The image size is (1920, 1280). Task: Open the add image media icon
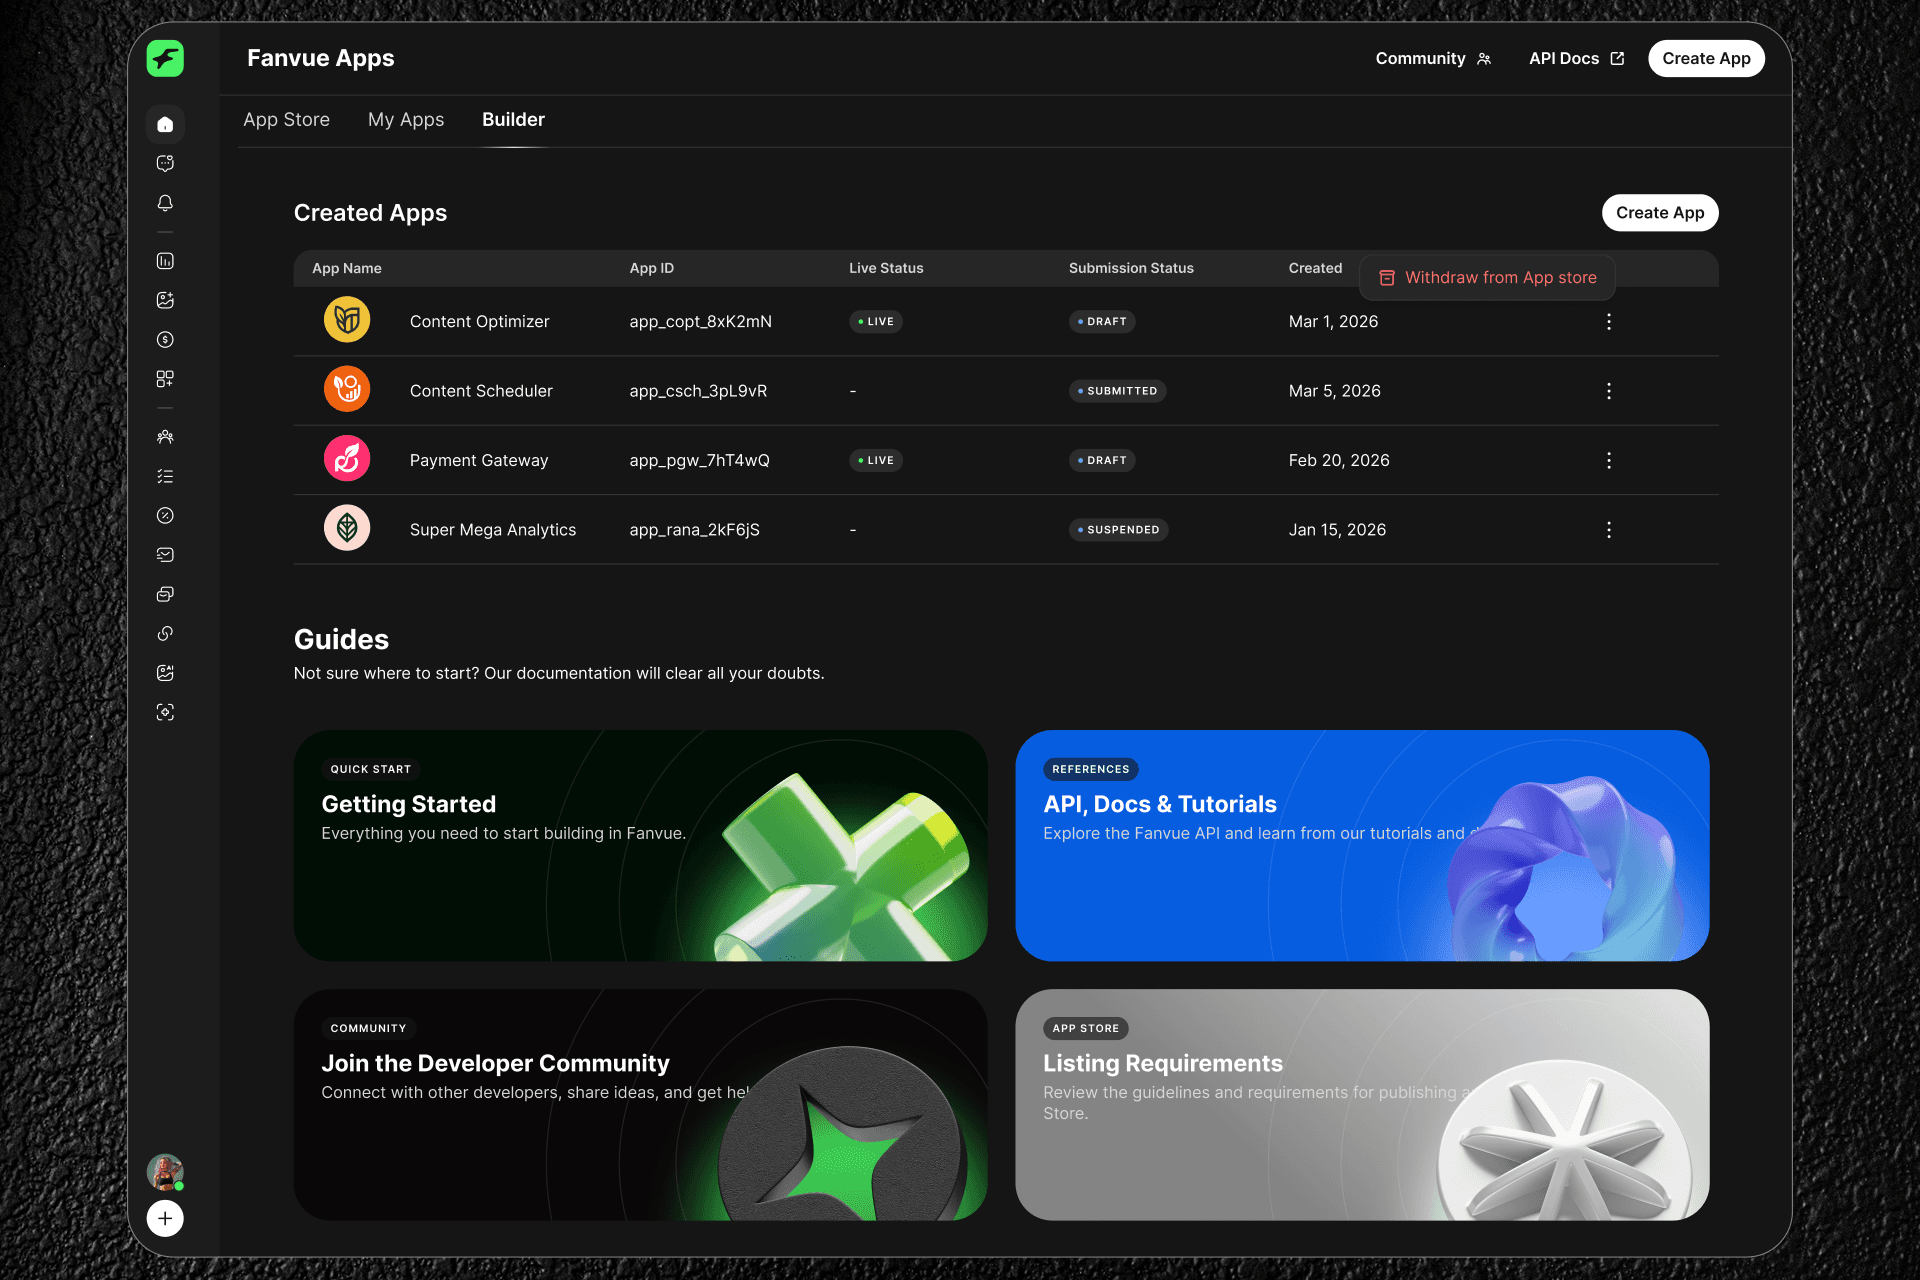click(165, 300)
